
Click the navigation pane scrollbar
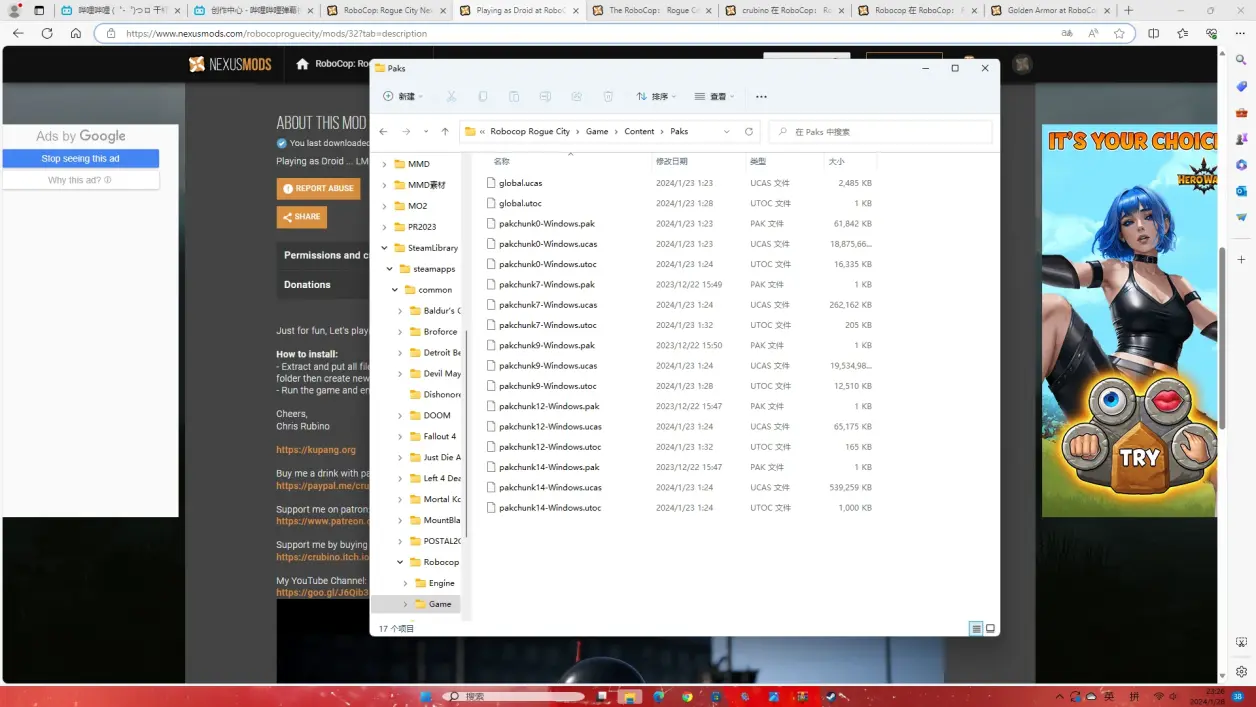pyautogui.click(x=466, y=432)
